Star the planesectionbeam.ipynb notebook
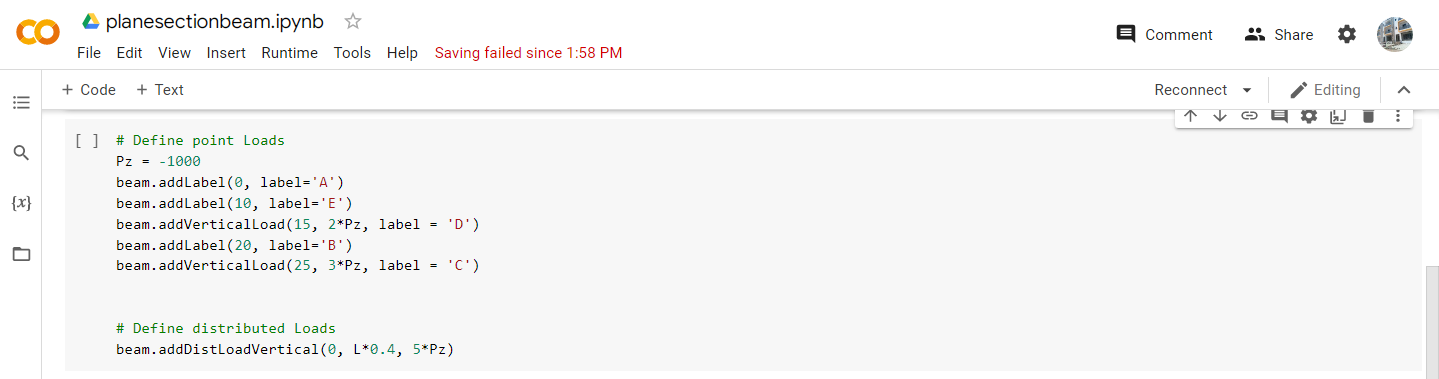The height and width of the screenshot is (379, 1439). 353,21
